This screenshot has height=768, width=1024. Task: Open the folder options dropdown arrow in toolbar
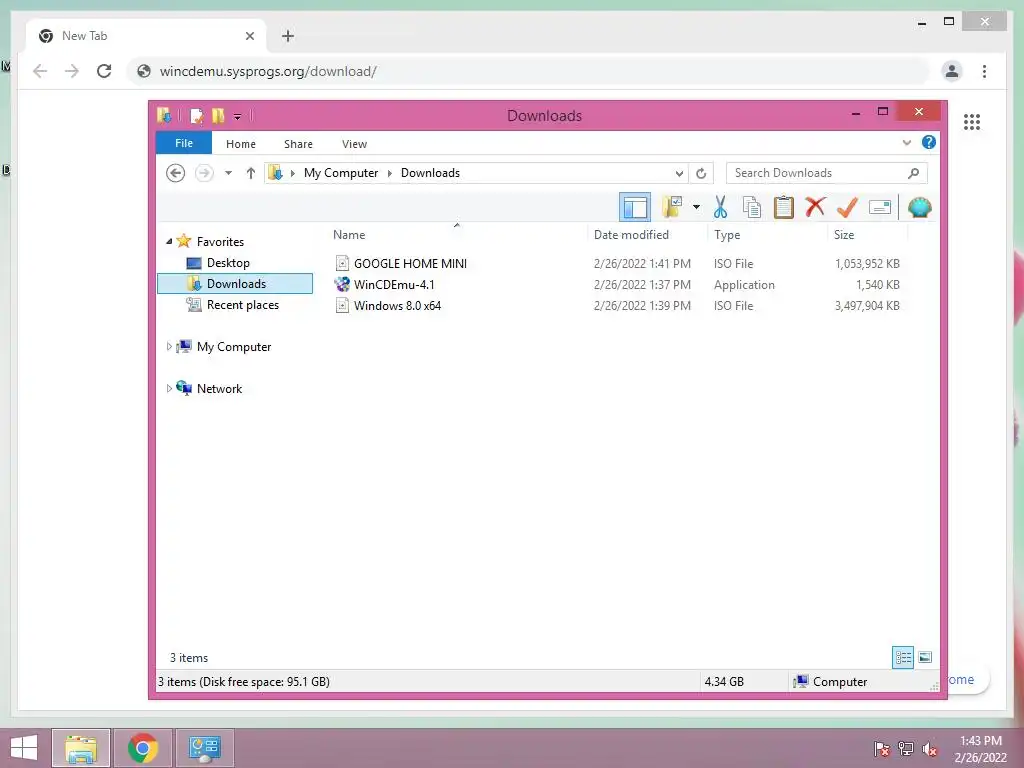pyautogui.click(x=696, y=208)
